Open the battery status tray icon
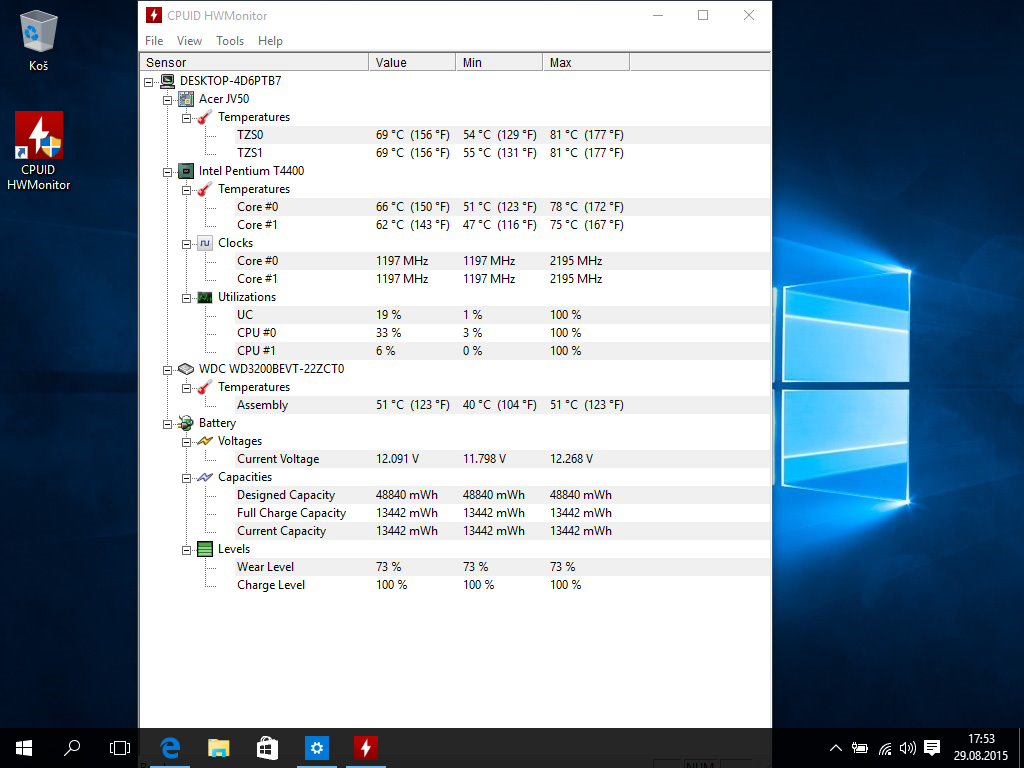 pos(860,748)
